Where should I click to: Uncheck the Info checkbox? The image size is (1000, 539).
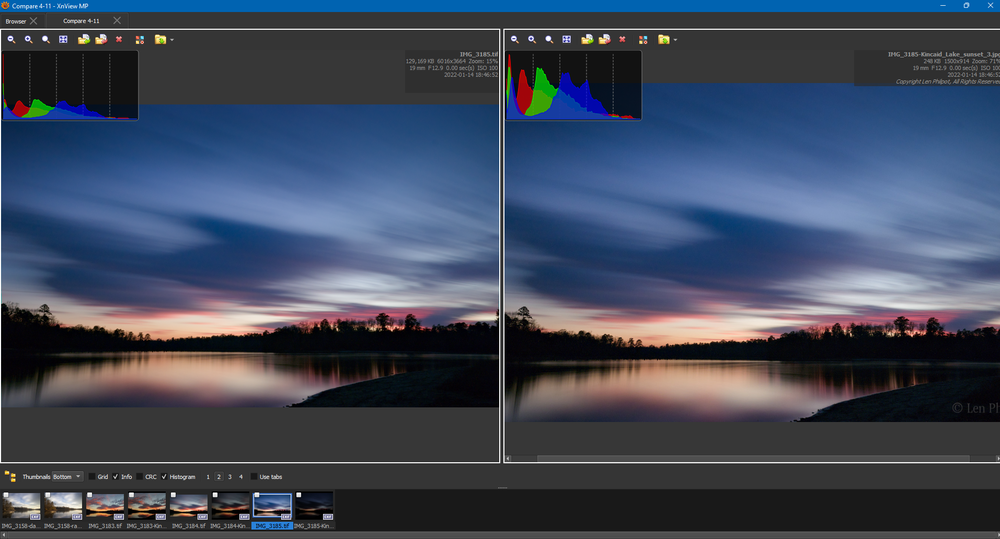pos(116,477)
